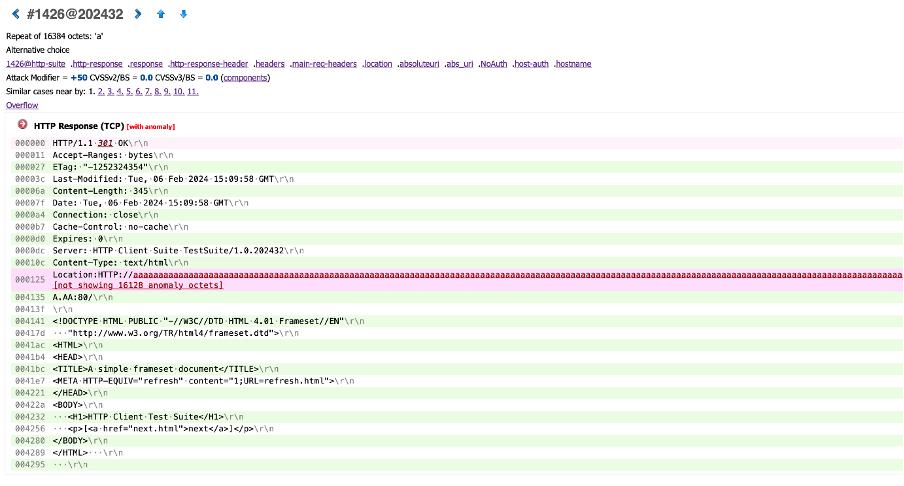Select the next.html anchor line

point(457,429)
